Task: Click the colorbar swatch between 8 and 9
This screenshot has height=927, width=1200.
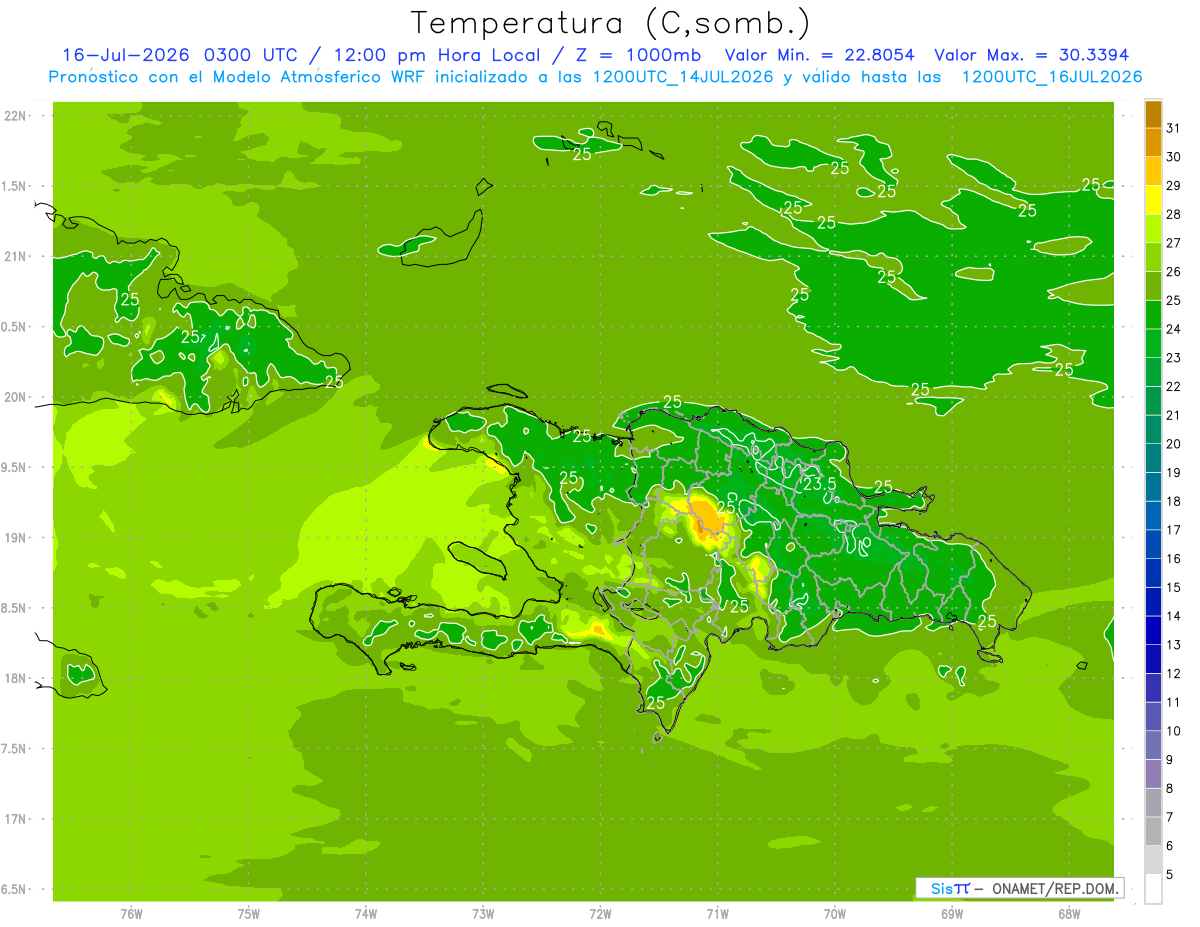Action: [1153, 774]
